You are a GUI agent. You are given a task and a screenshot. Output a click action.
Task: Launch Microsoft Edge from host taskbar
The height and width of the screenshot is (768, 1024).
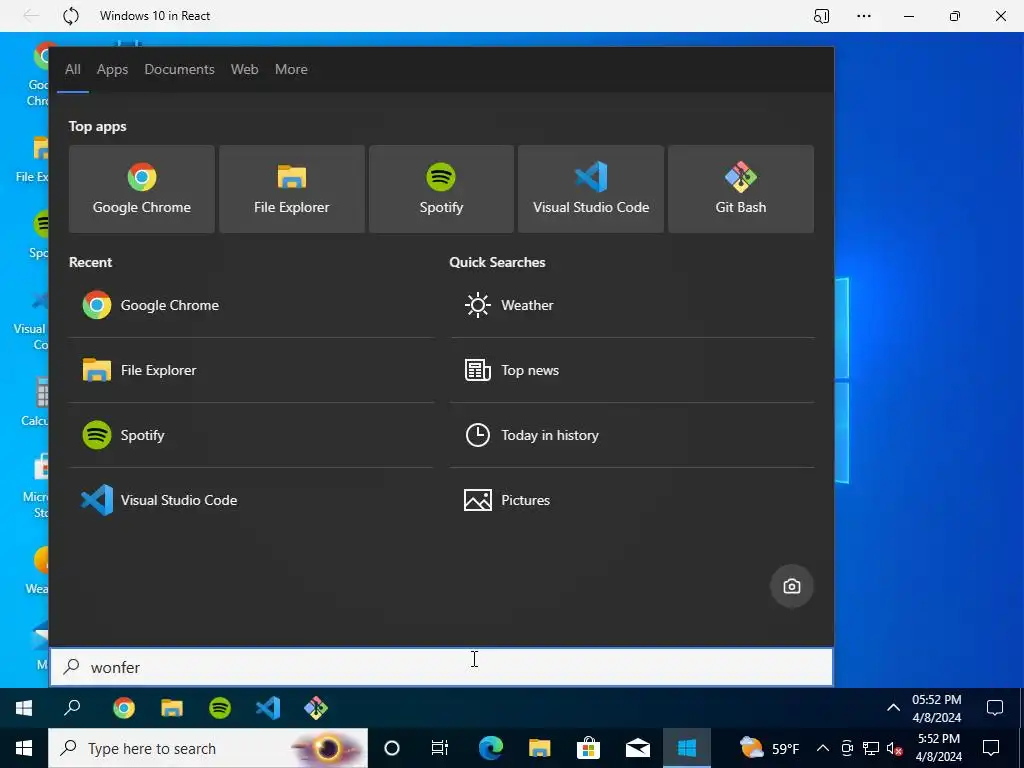pos(491,748)
